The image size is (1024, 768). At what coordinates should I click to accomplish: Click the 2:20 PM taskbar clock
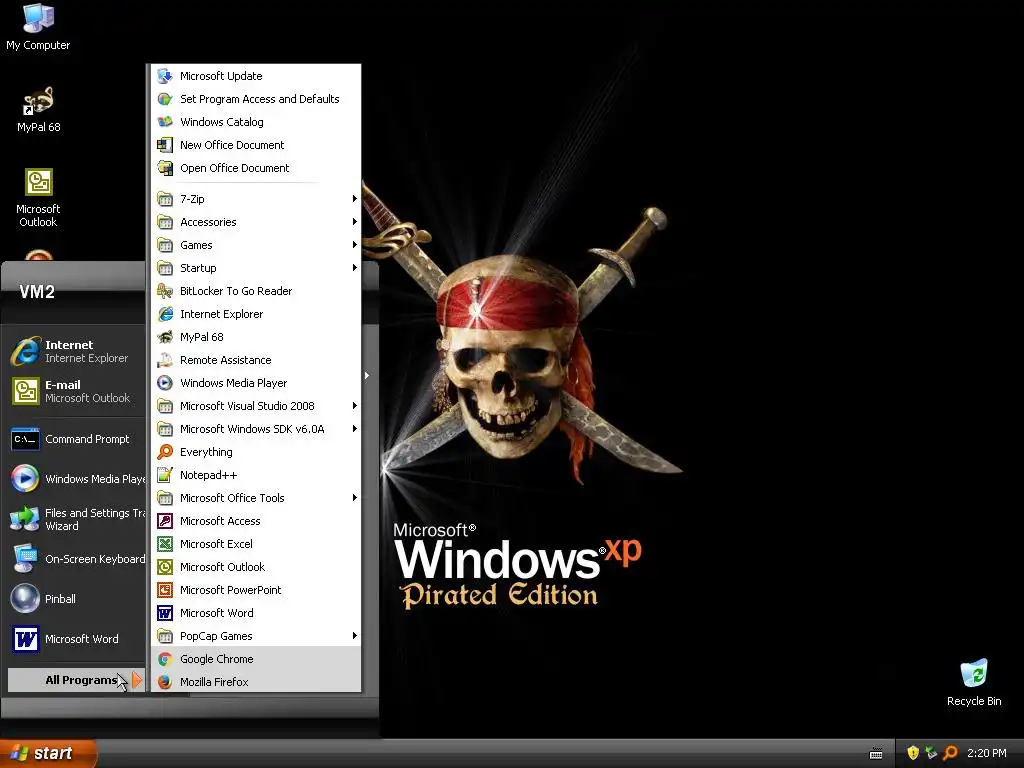tap(987, 754)
